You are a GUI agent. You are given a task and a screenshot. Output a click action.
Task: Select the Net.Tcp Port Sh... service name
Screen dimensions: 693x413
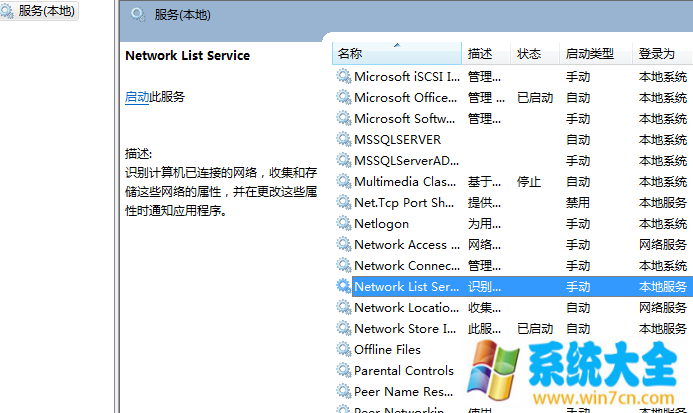pos(404,203)
